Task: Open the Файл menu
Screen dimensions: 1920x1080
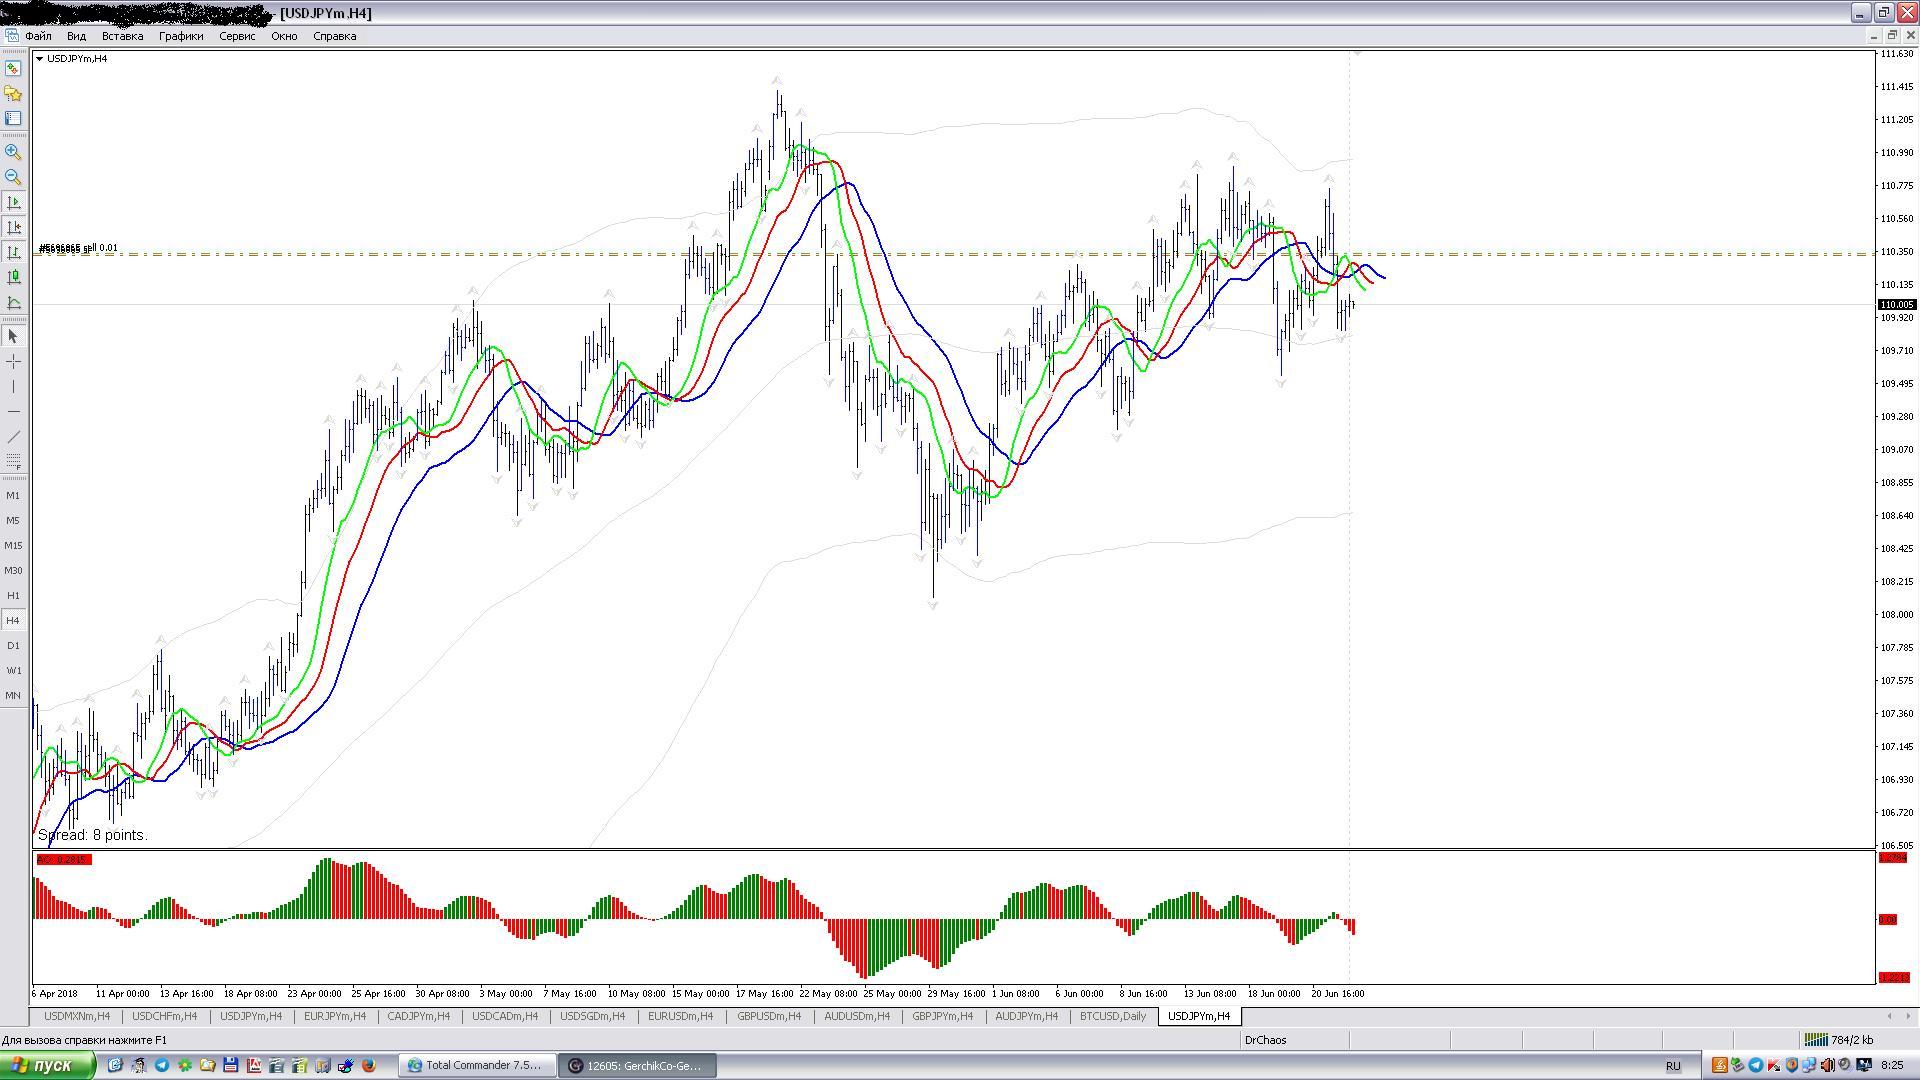Action: coord(38,36)
